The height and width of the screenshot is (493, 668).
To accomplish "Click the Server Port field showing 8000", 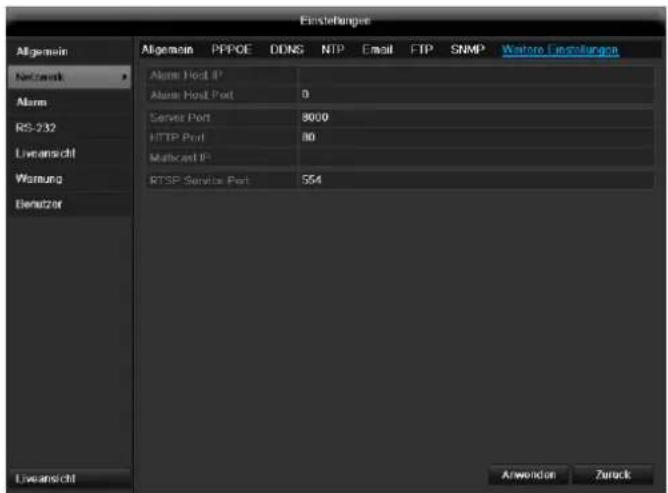I will pos(475,118).
